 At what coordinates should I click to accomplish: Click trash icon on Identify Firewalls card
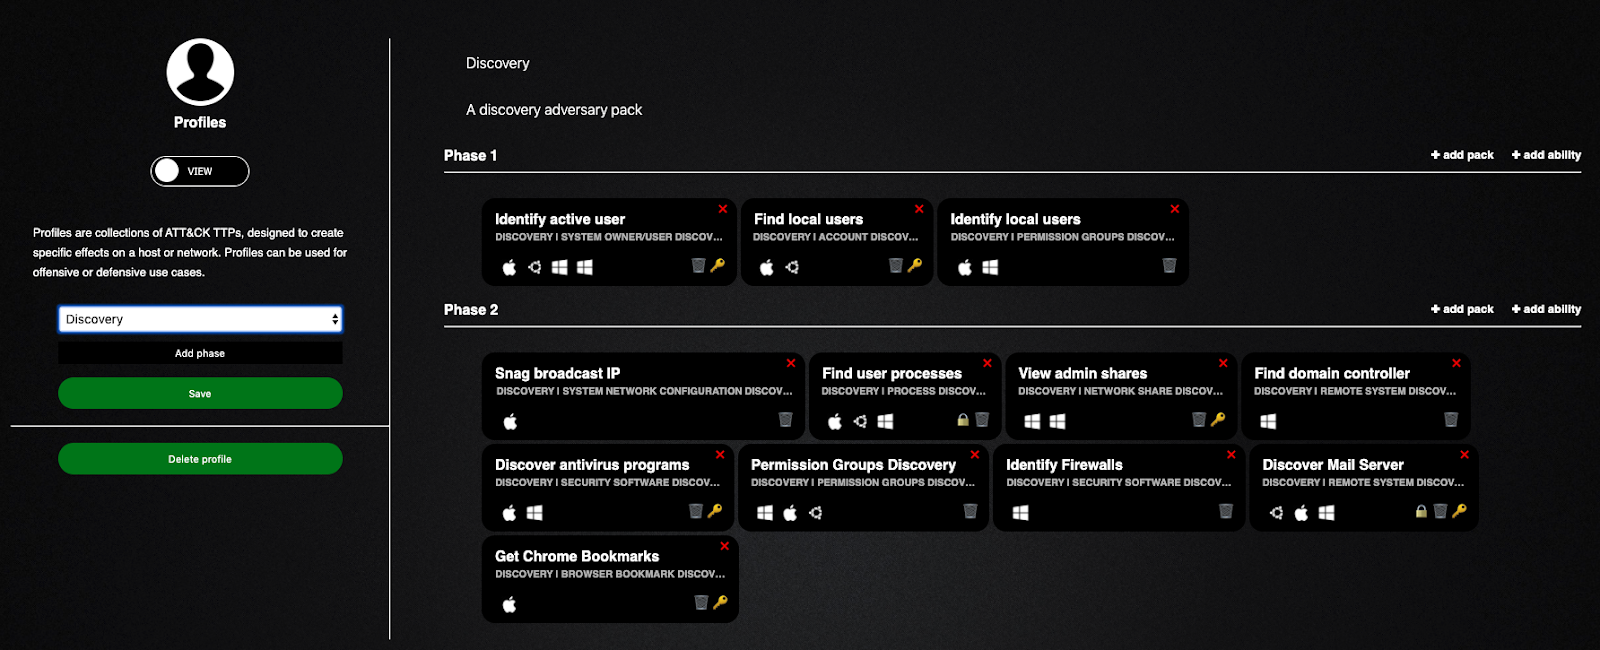pyautogui.click(x=1225, y=511)
